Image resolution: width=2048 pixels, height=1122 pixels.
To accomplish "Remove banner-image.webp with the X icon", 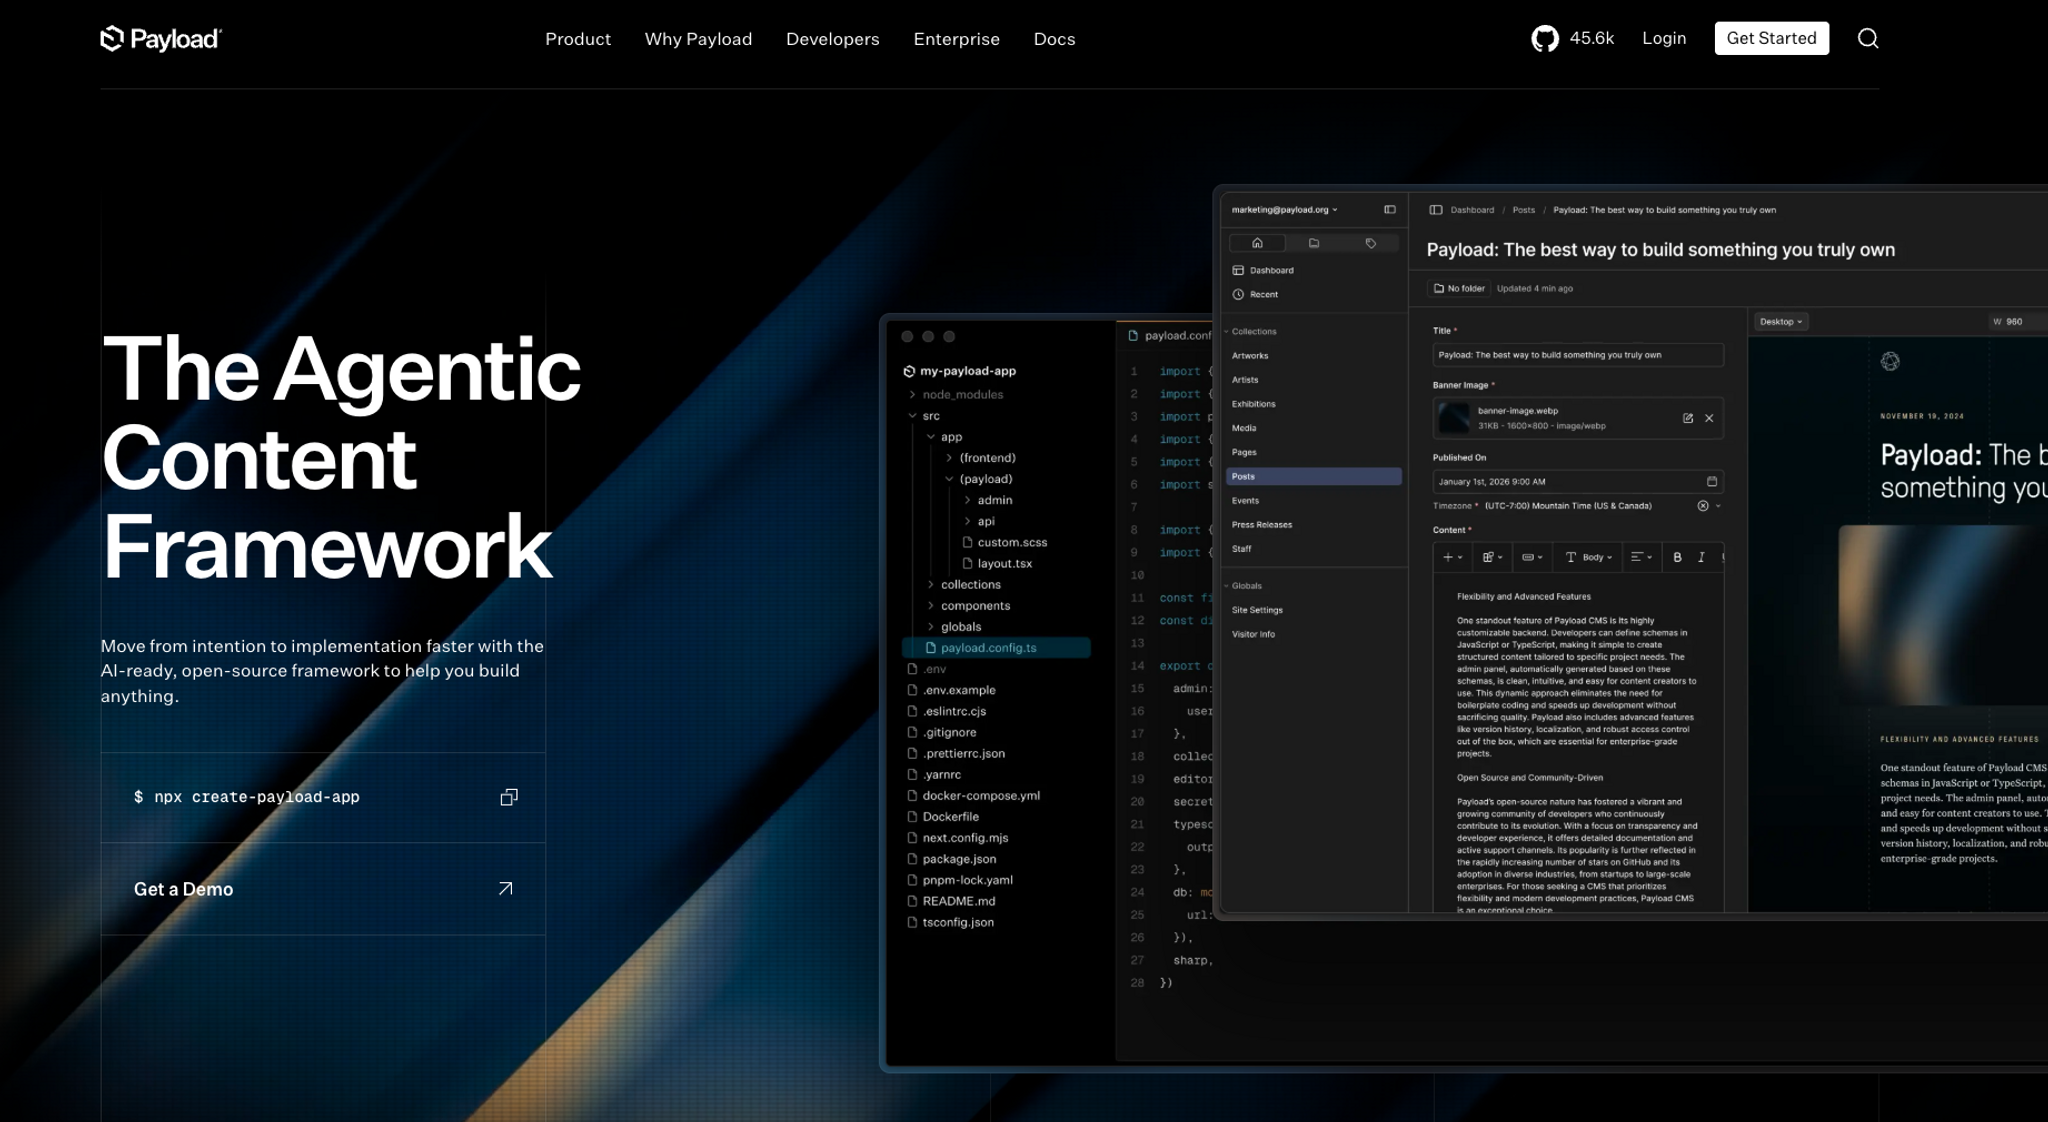I will point(1709,419).
